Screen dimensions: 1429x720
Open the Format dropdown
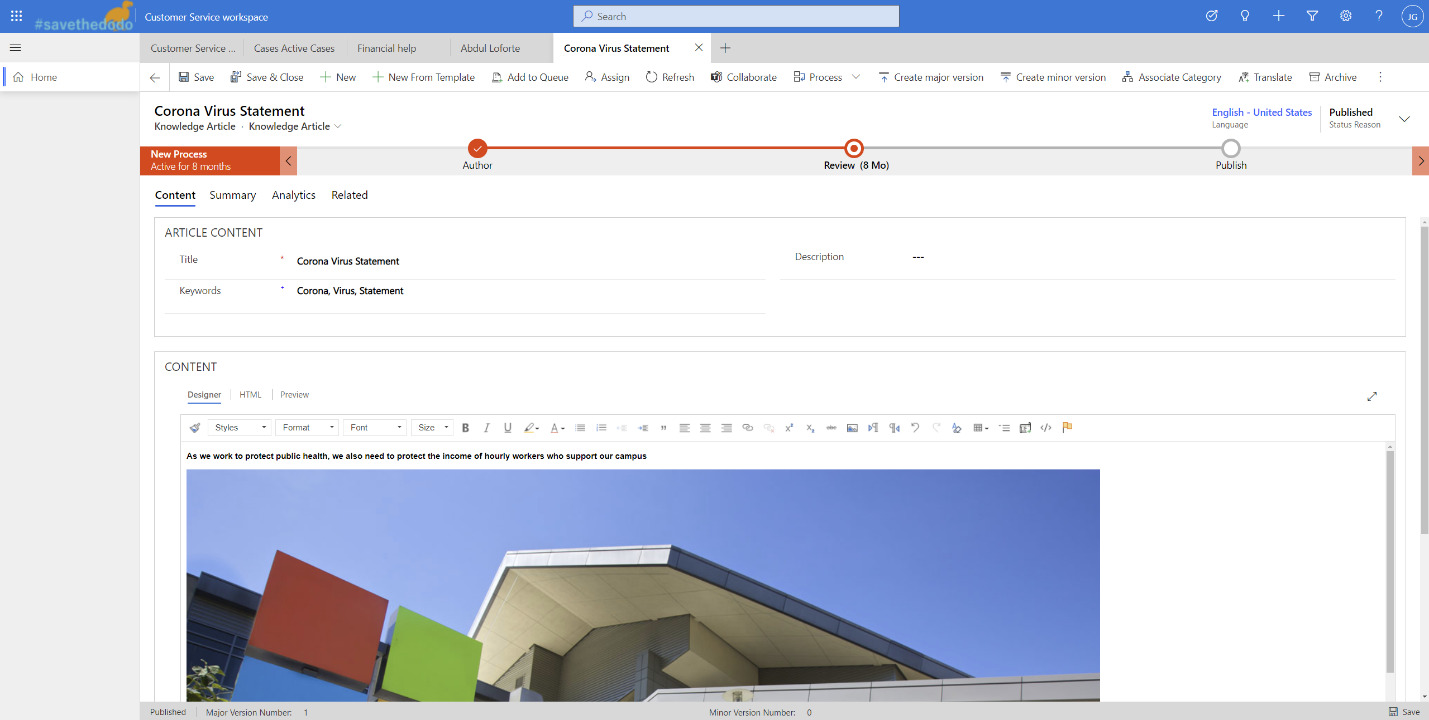[x=307, y=427]
